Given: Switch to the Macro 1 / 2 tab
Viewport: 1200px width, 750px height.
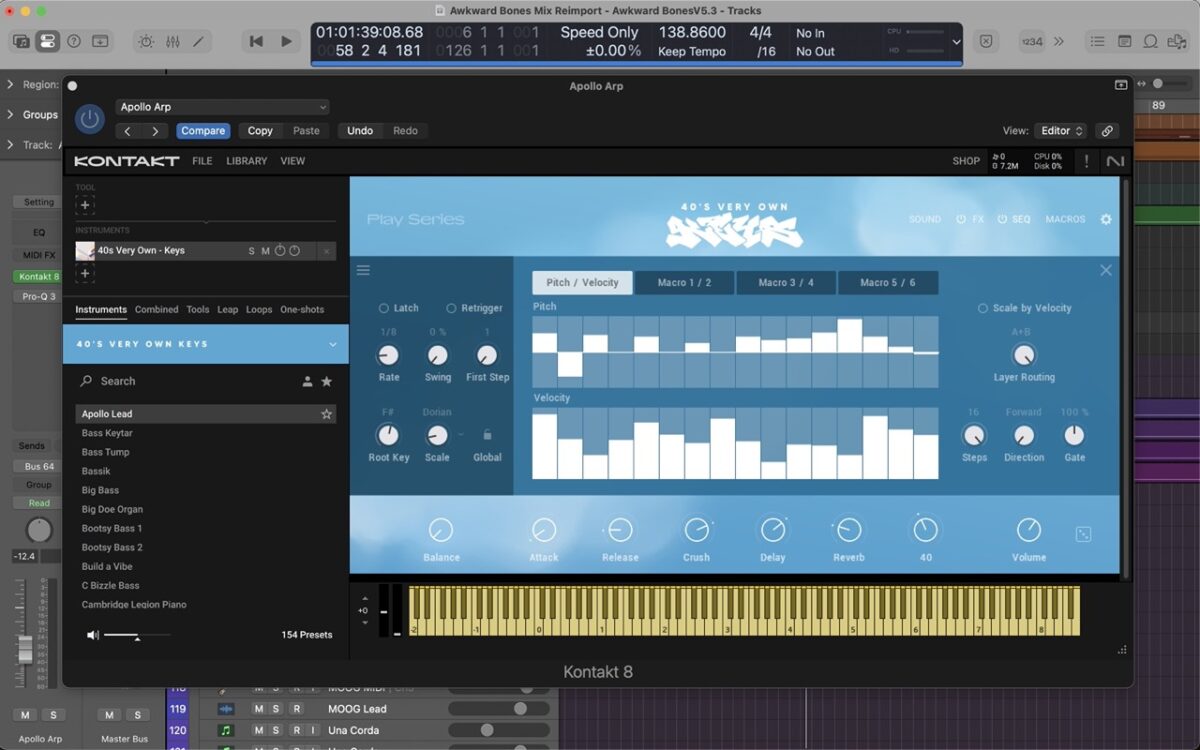Looking at the screenshot, I should 684,283.
